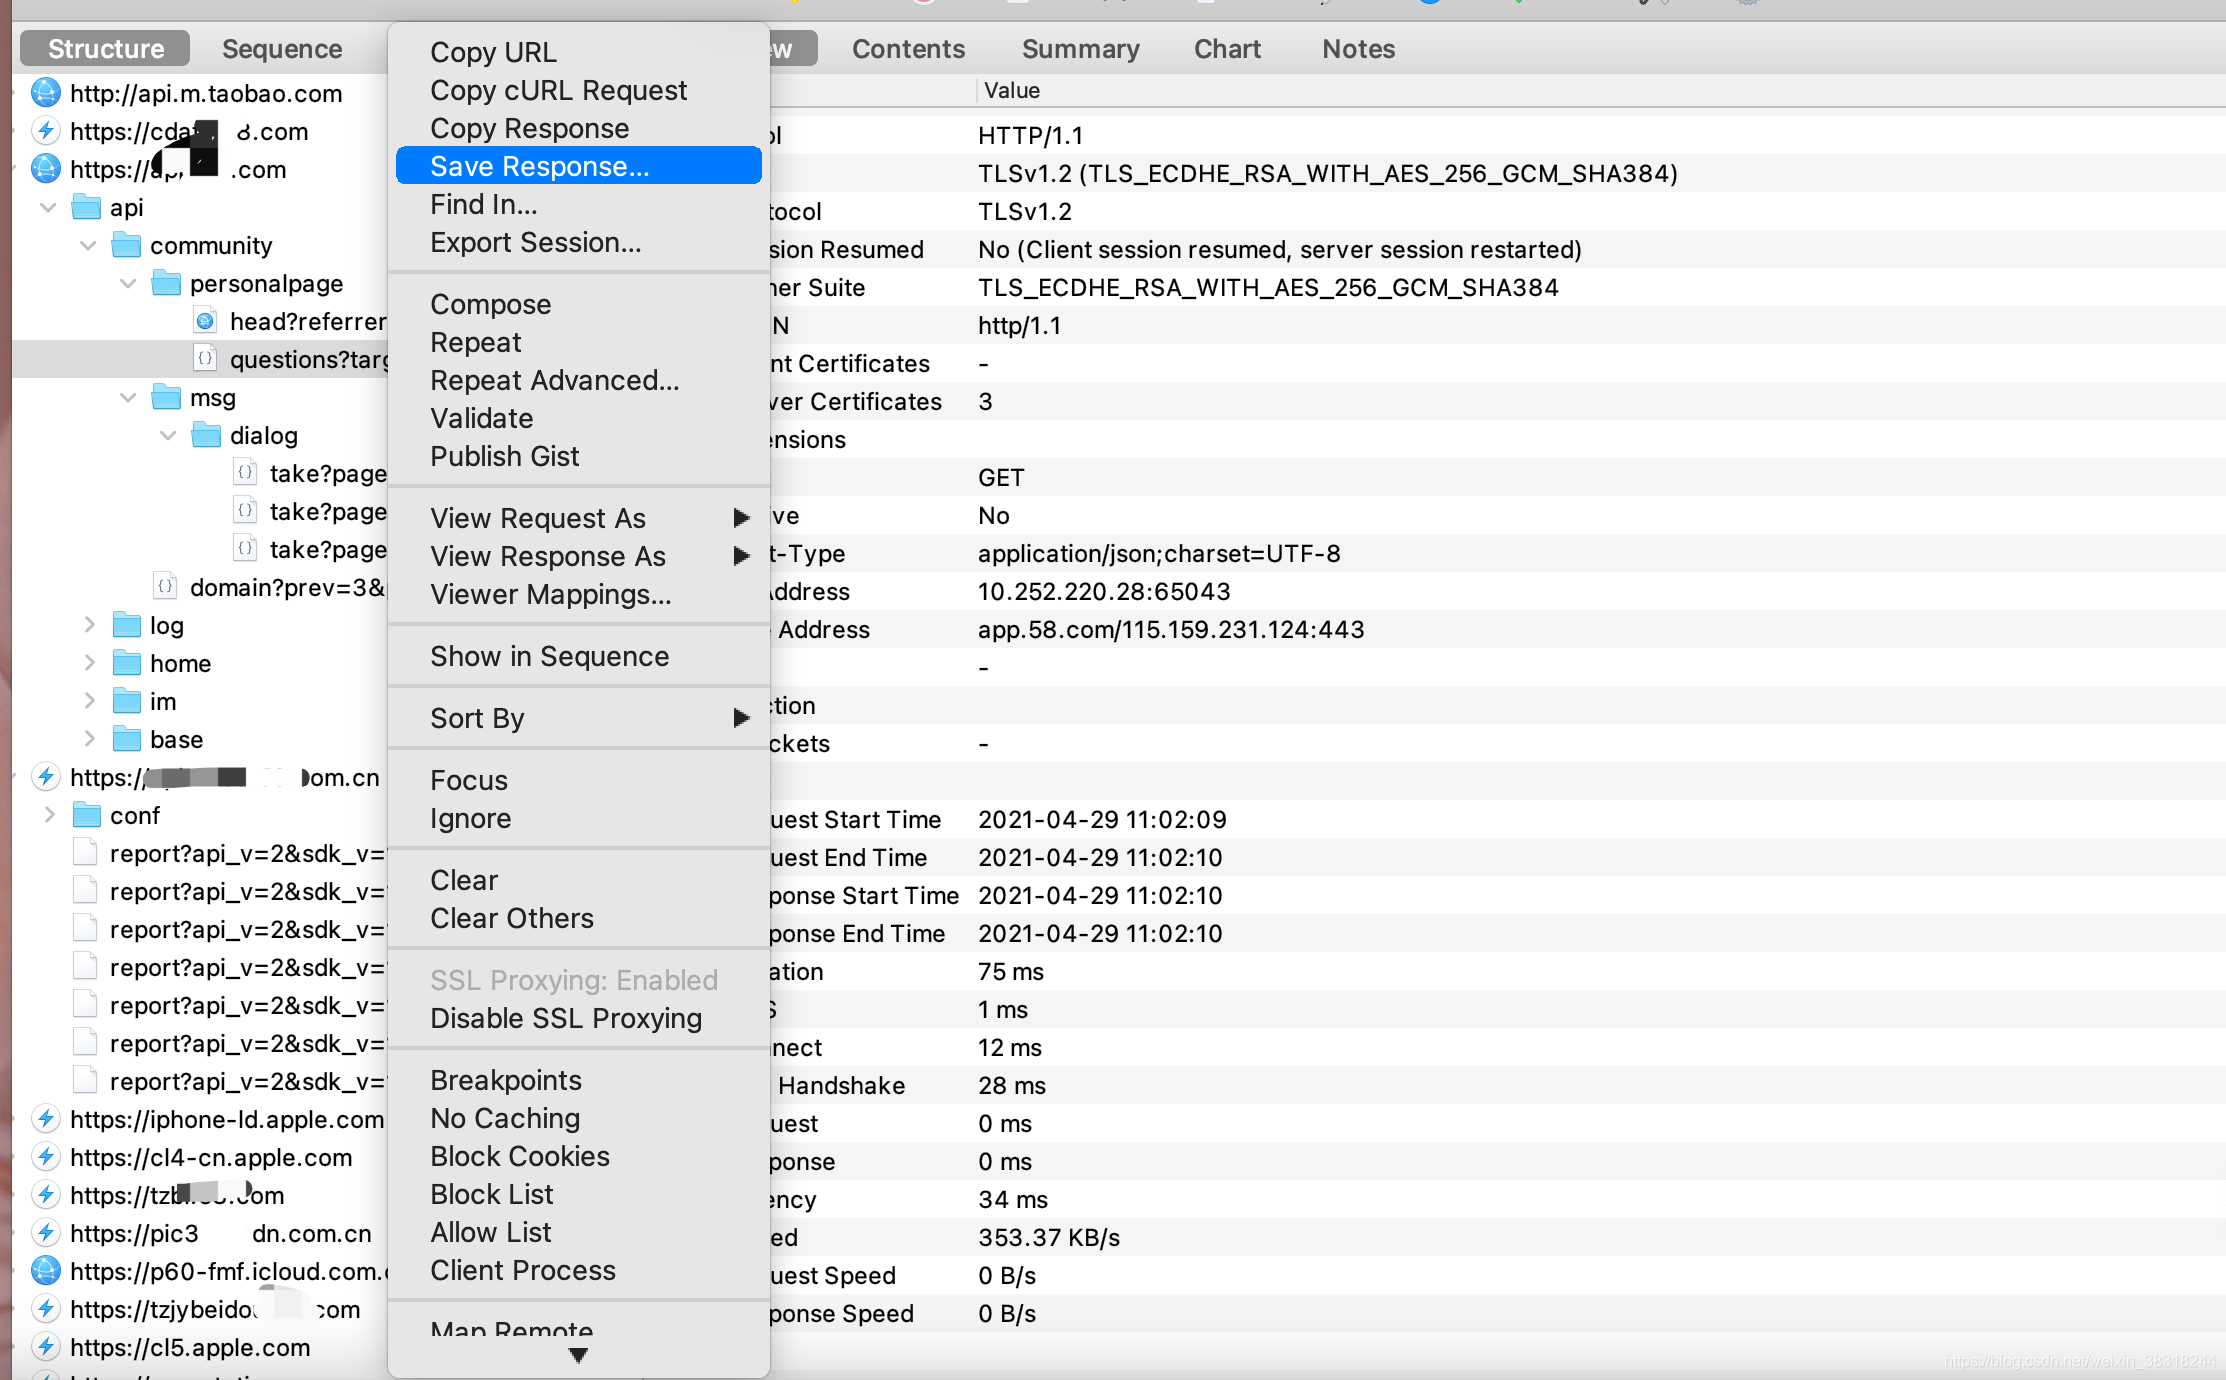Click the Structure tab icon

(105, 49)
